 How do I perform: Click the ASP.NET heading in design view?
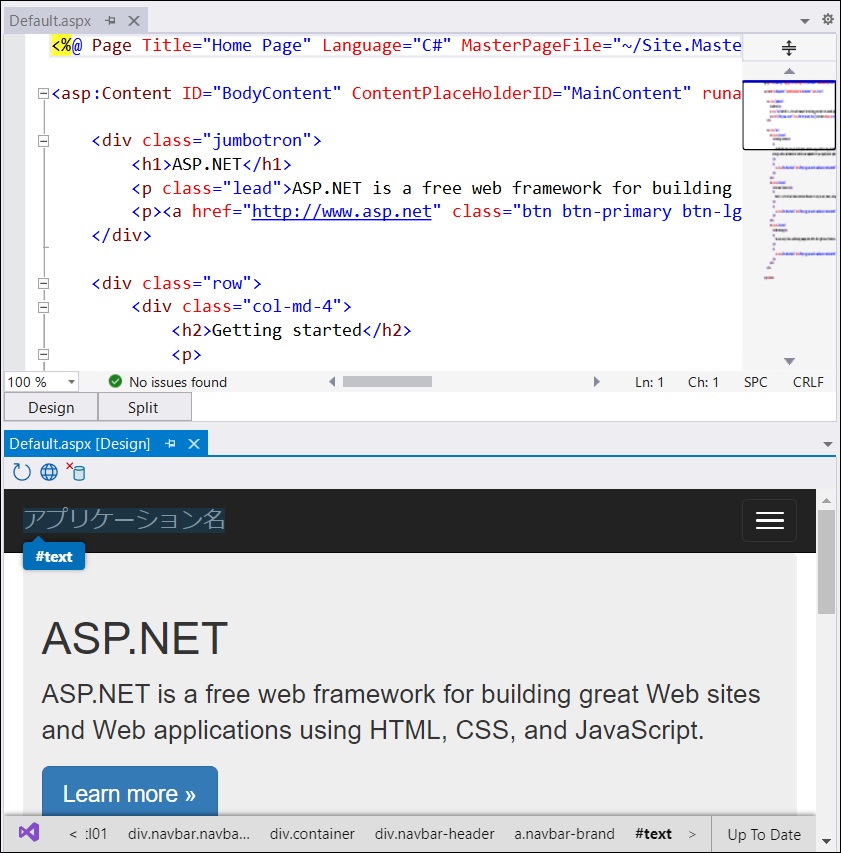[x=134, y=638]
